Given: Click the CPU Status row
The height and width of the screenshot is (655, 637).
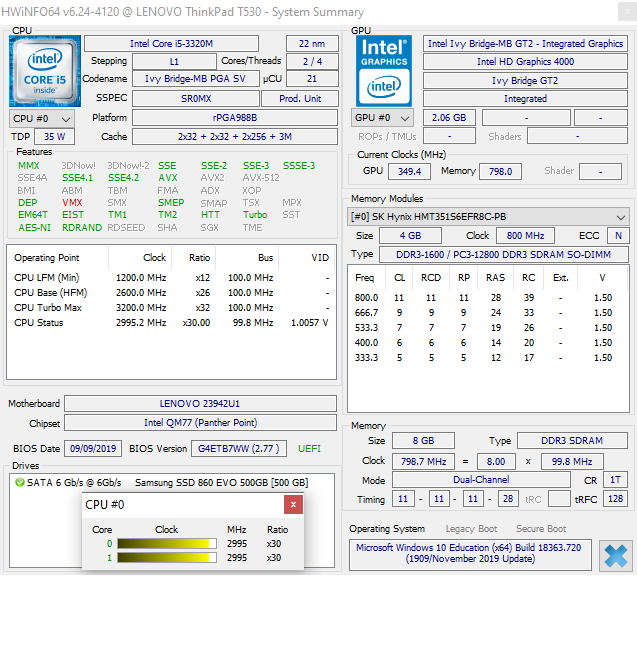Looking at the screenshot, I should (171, 322).
